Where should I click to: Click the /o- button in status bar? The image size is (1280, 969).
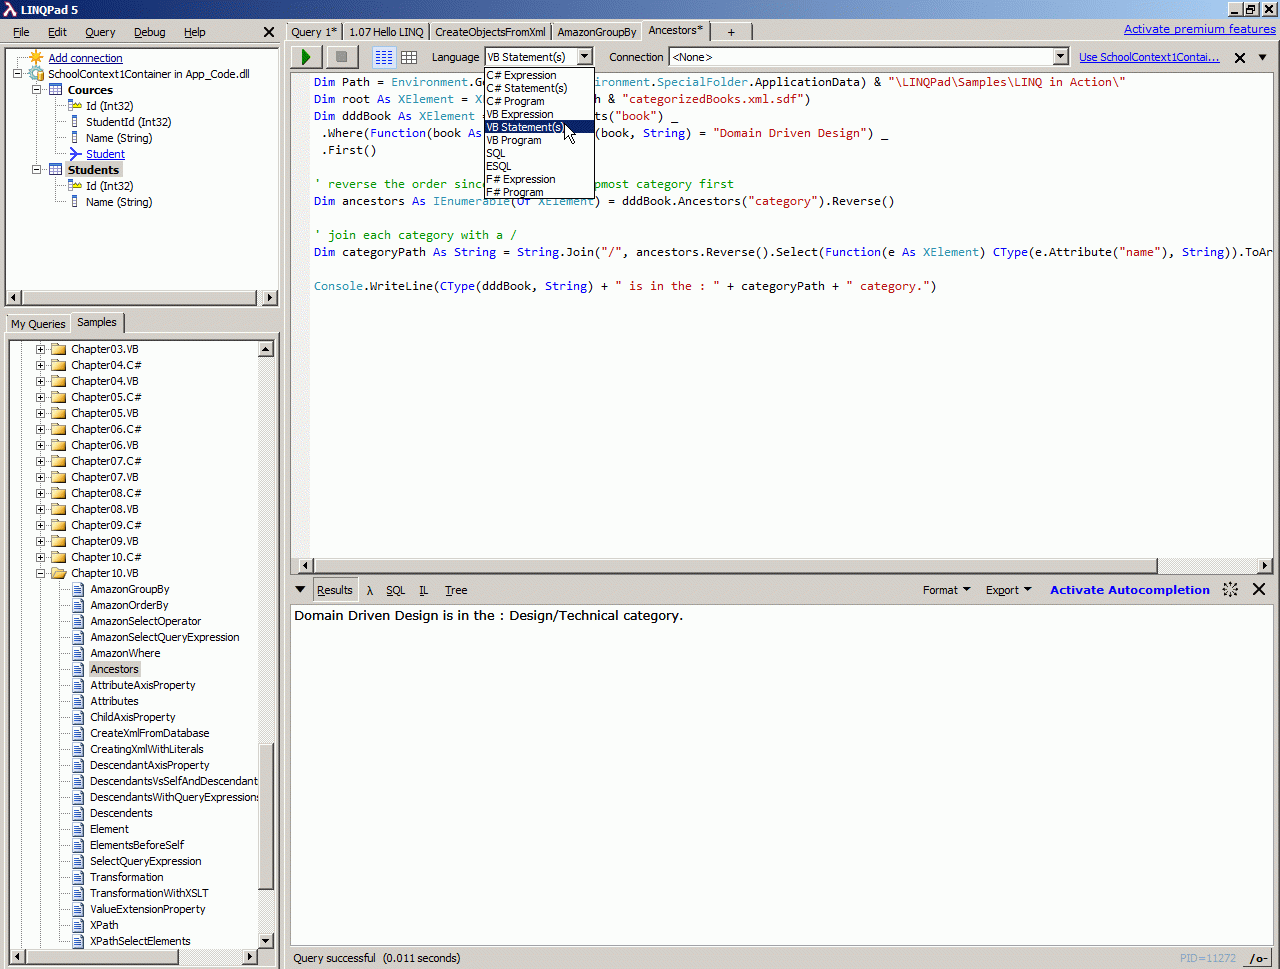(x=1258, y=958)
